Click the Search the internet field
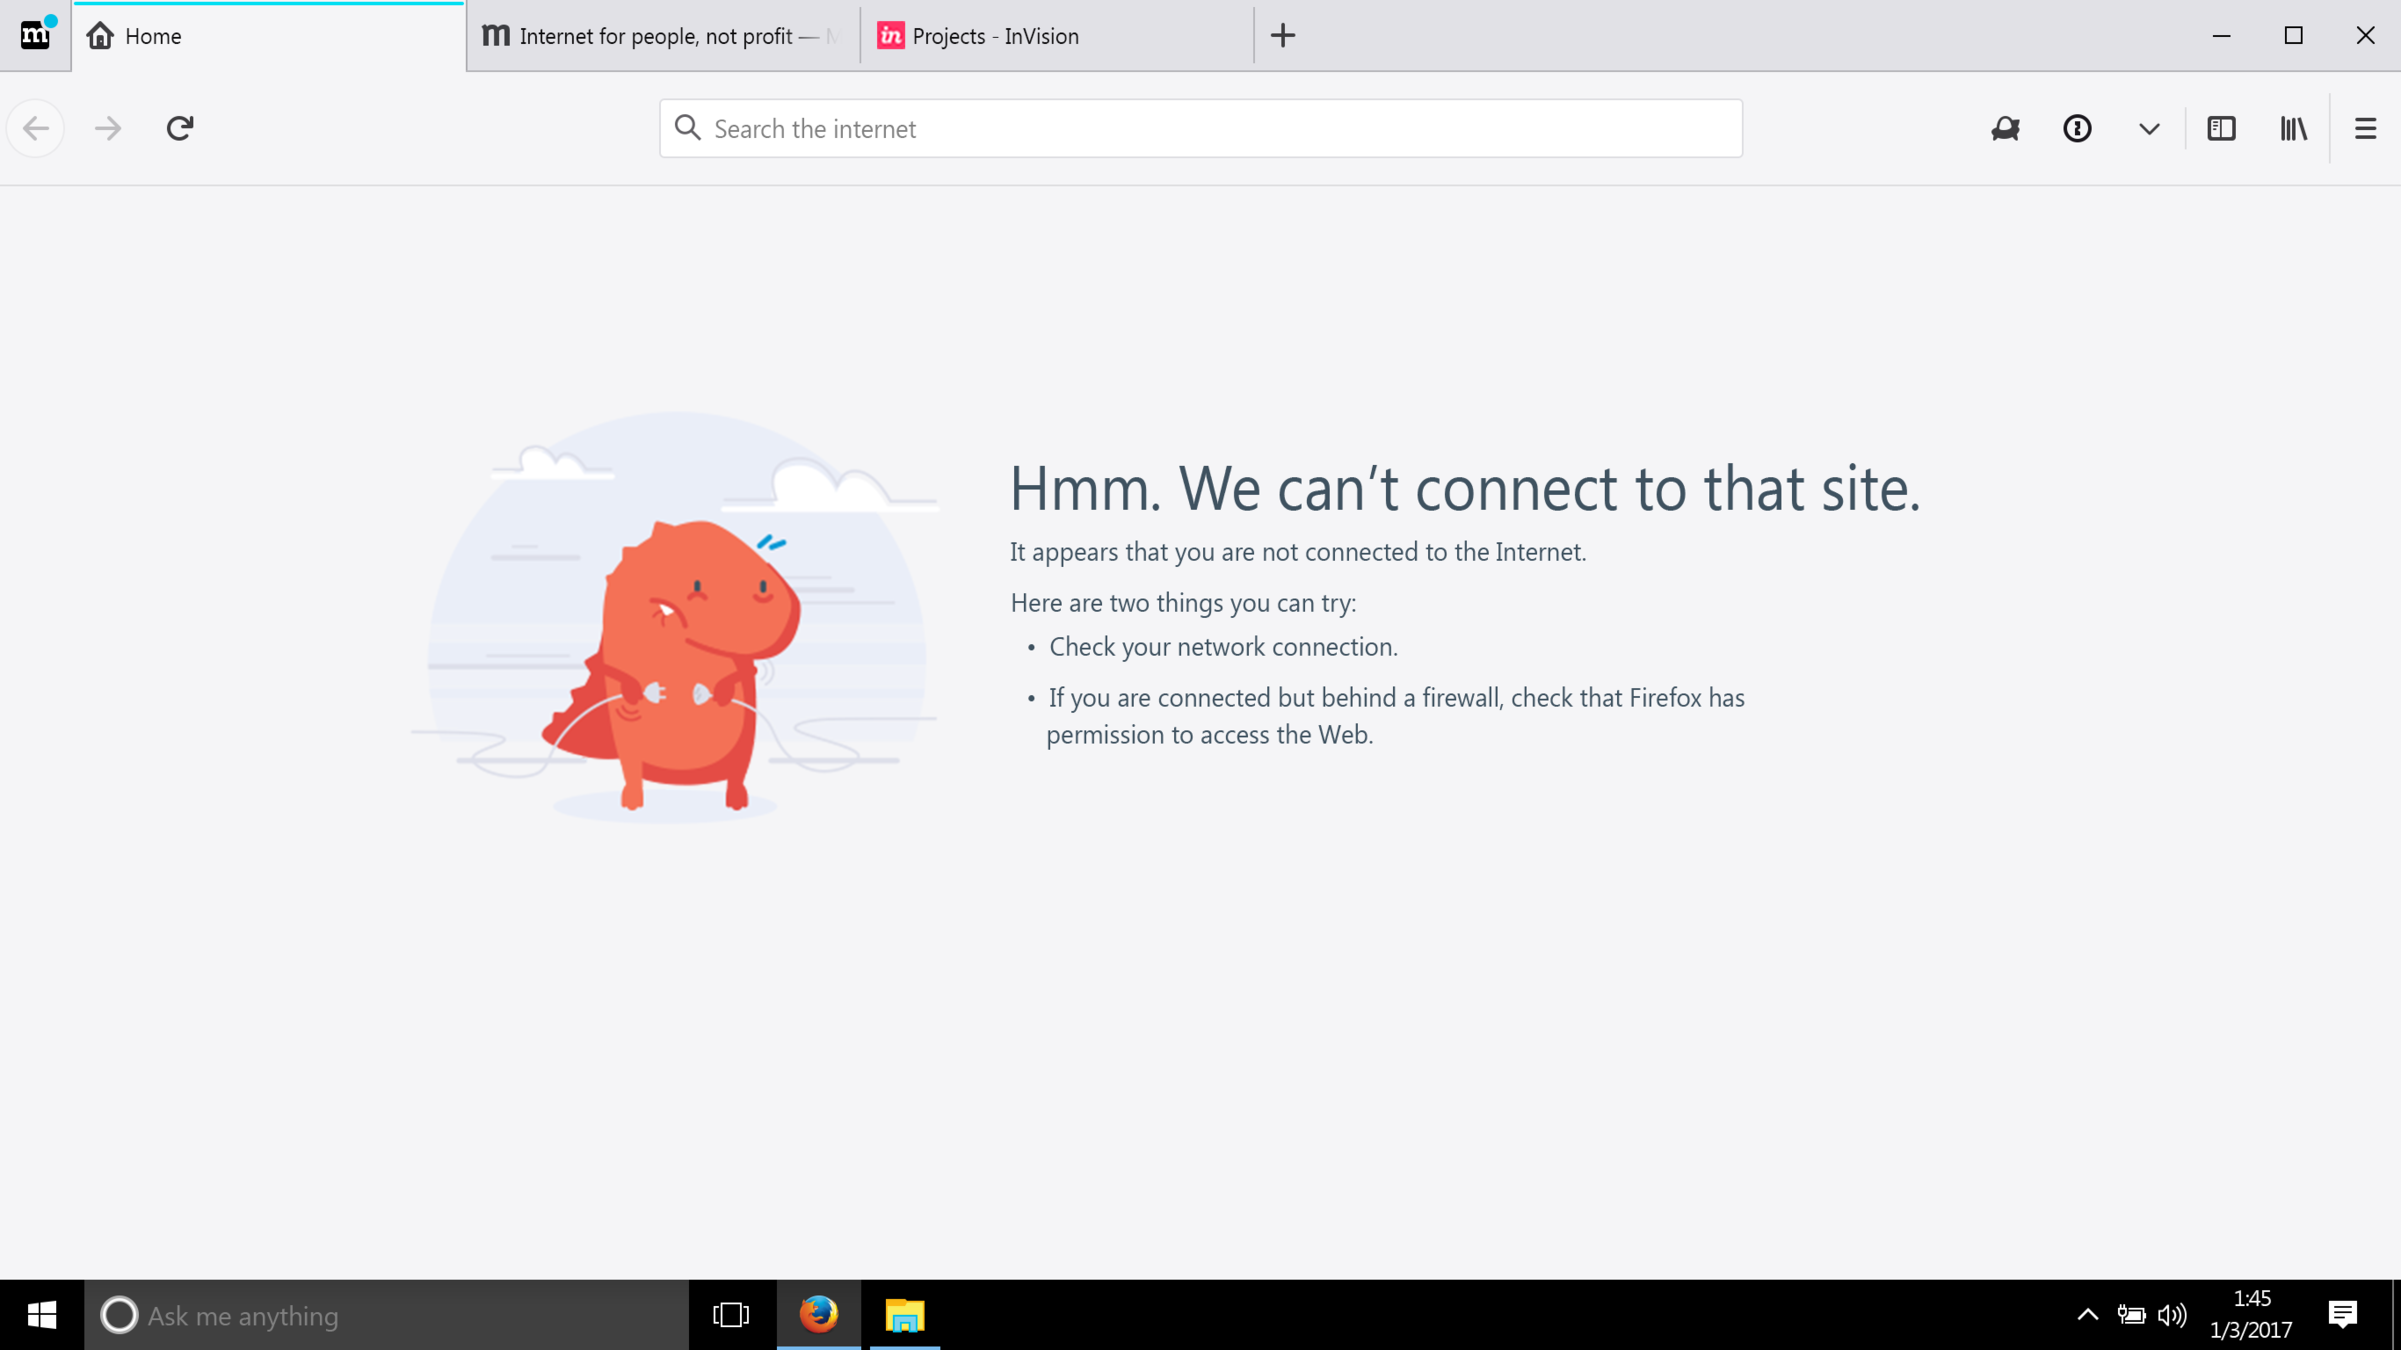 coord(1200,128)
